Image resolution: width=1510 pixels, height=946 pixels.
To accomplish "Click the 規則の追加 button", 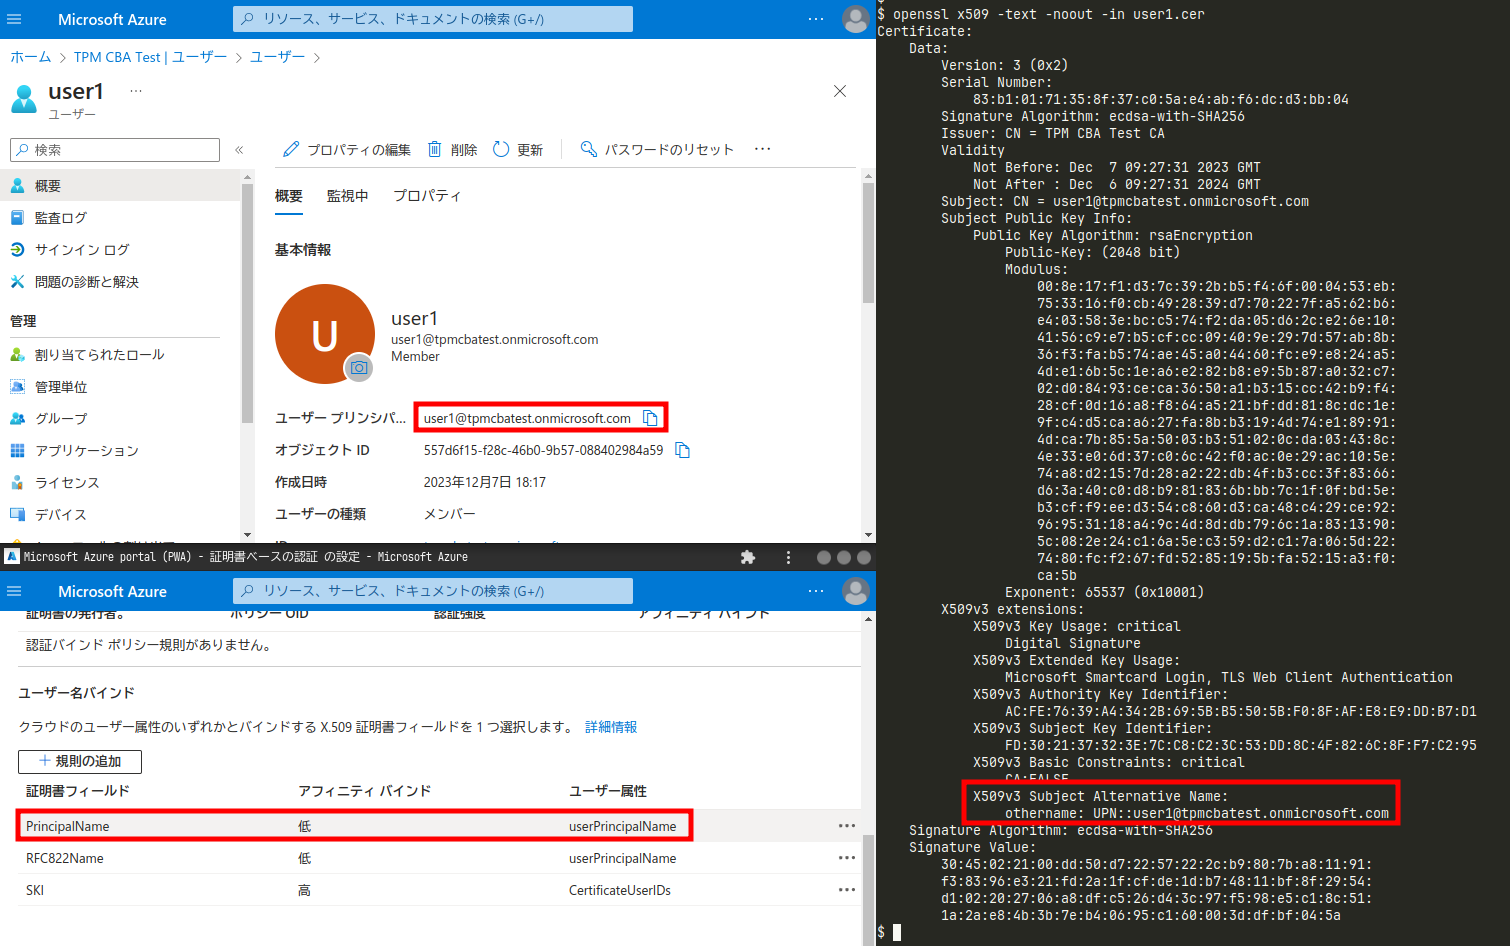I will (80, 761).
